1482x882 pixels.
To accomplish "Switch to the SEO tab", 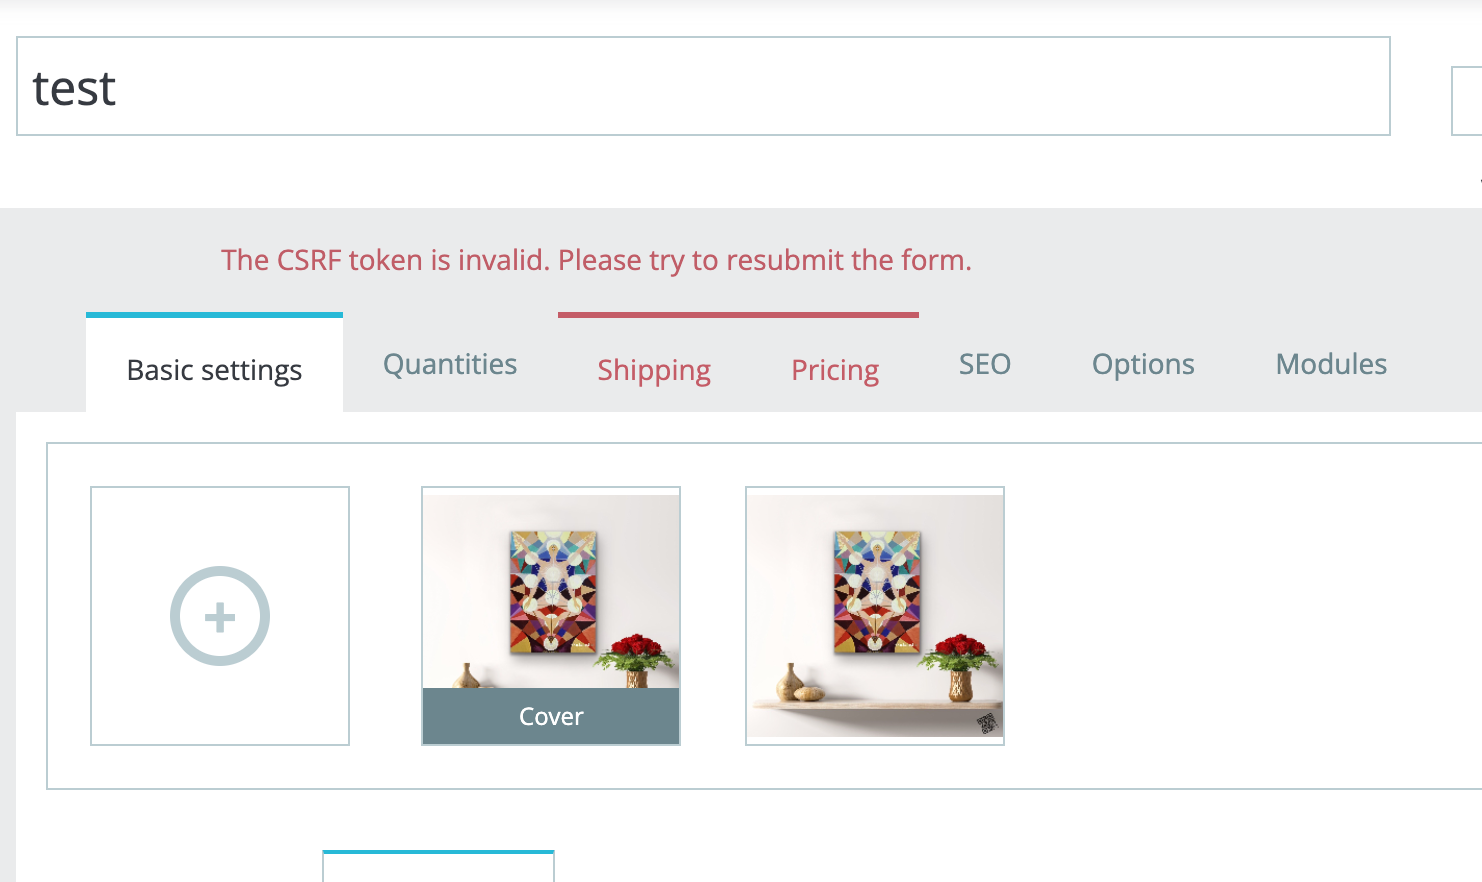I will click(985, 364).
